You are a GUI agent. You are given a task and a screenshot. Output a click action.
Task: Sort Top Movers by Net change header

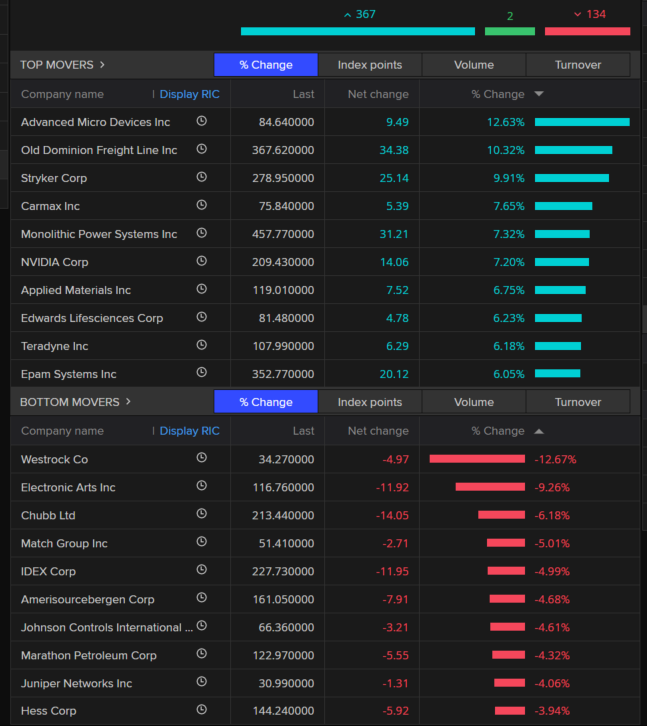[x=378, y=94]
